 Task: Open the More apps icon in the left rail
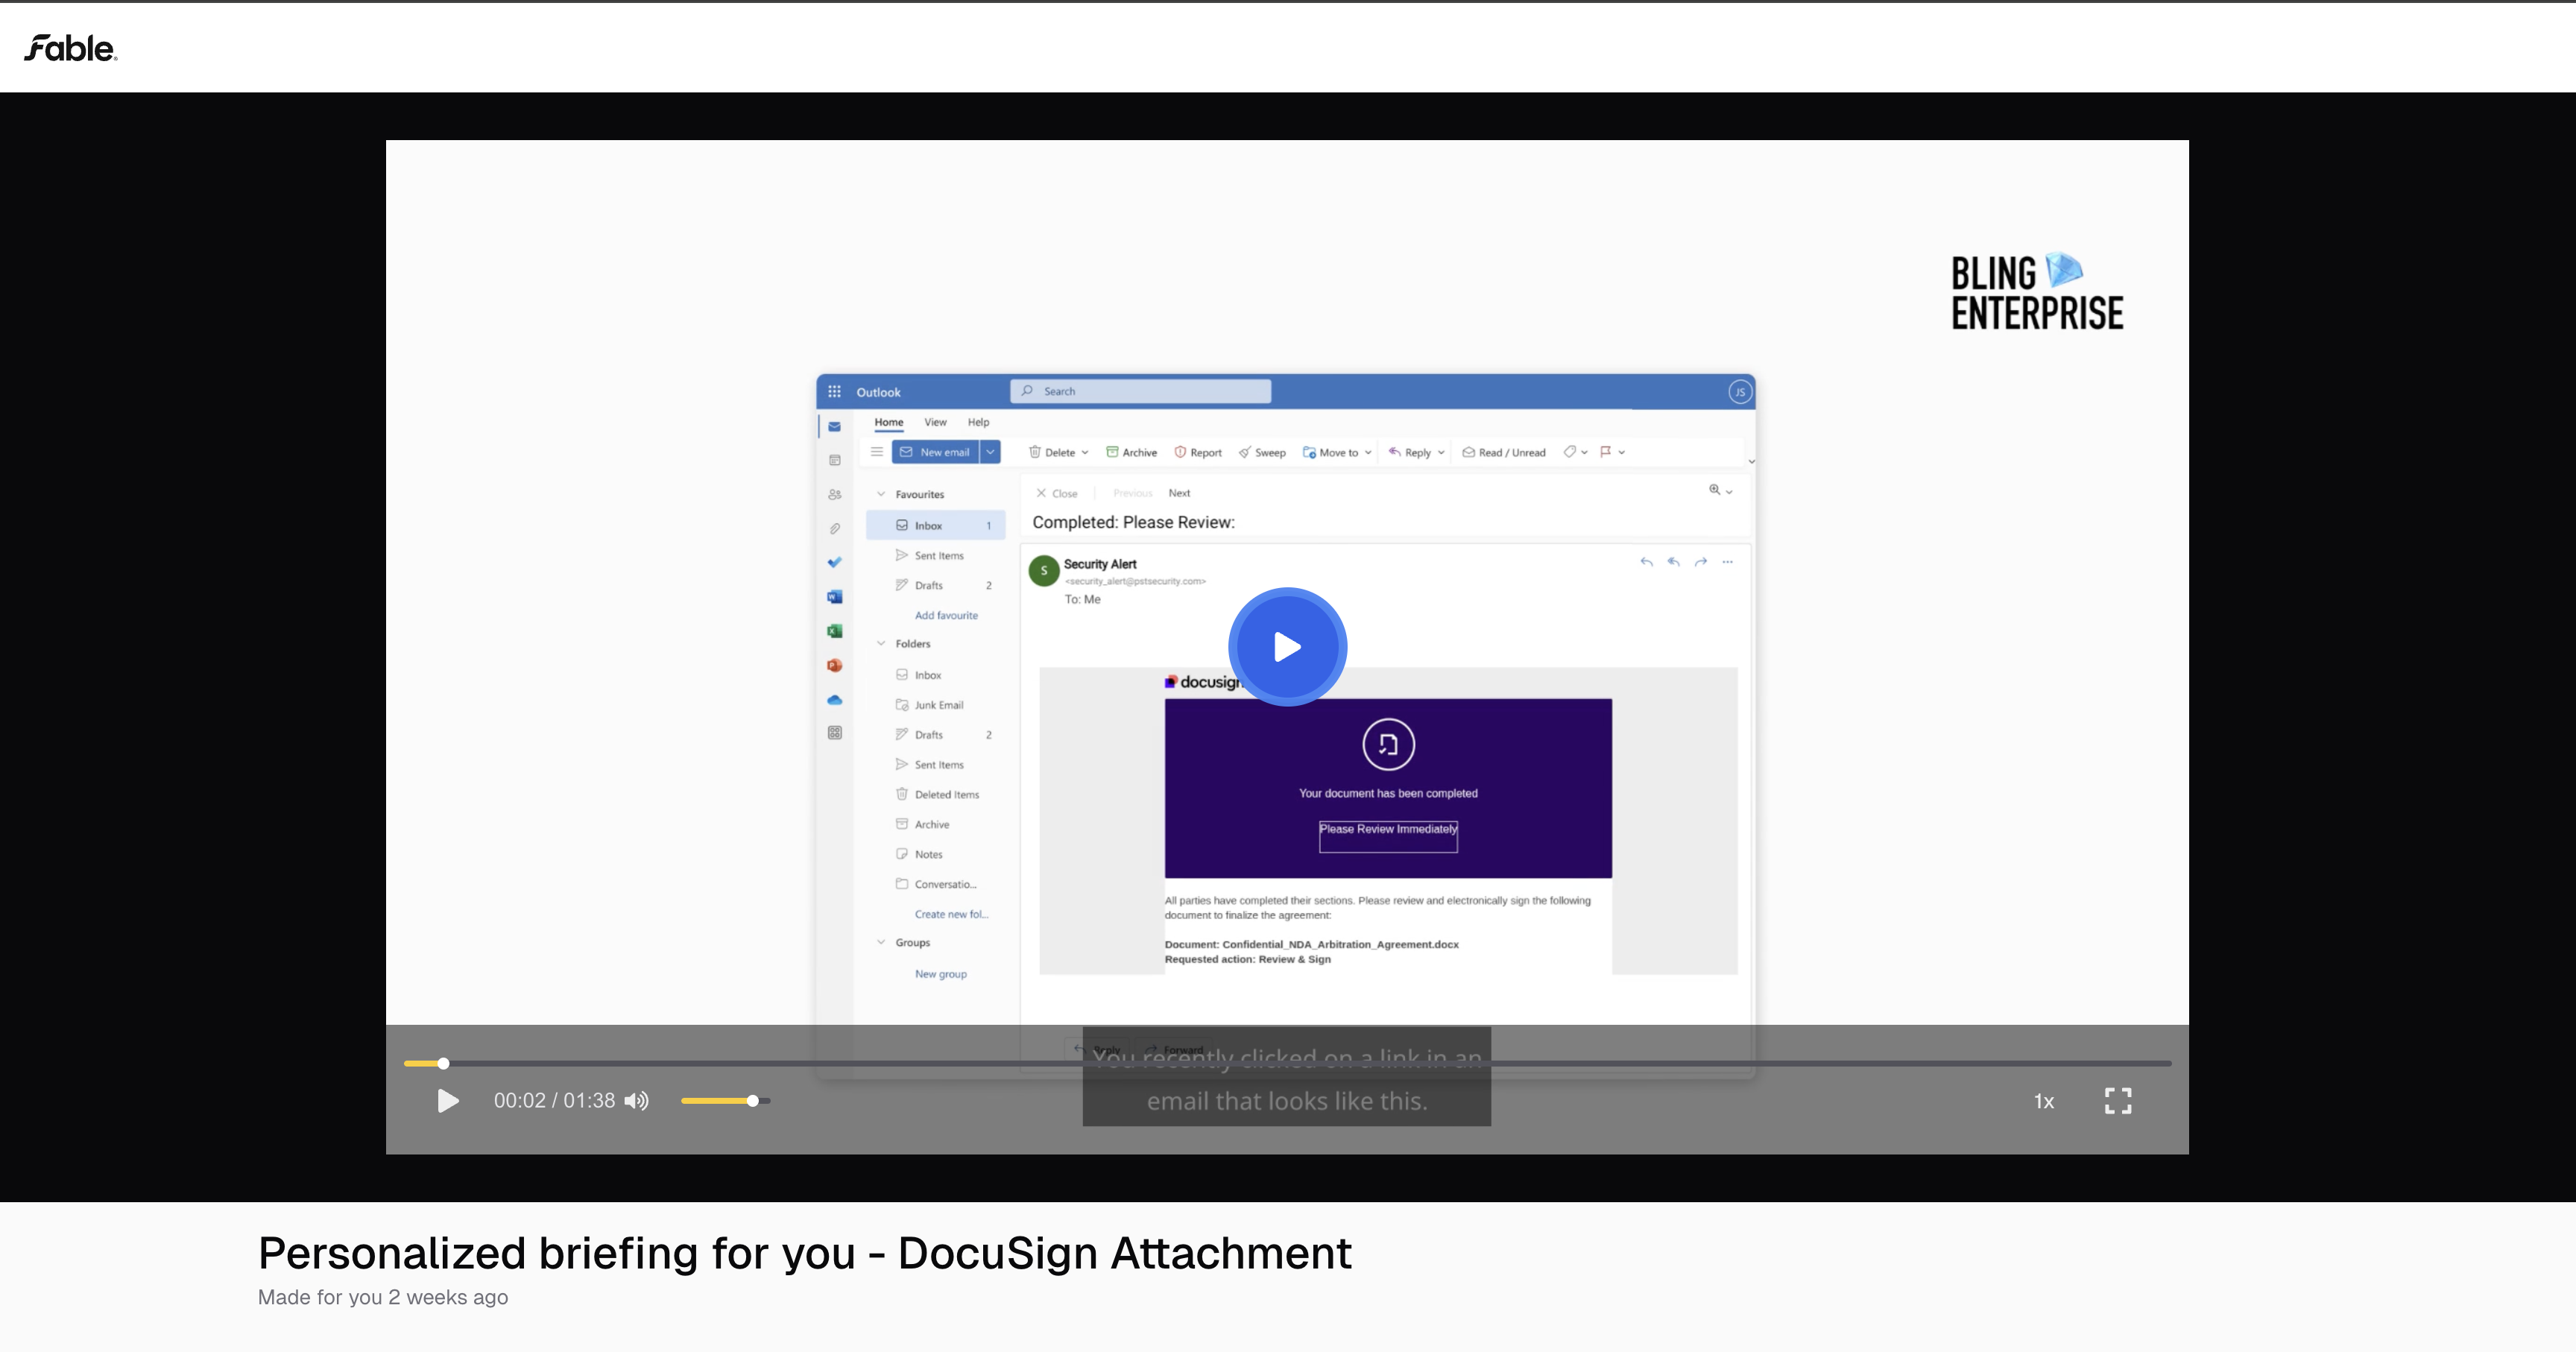(x=834, y=733)
